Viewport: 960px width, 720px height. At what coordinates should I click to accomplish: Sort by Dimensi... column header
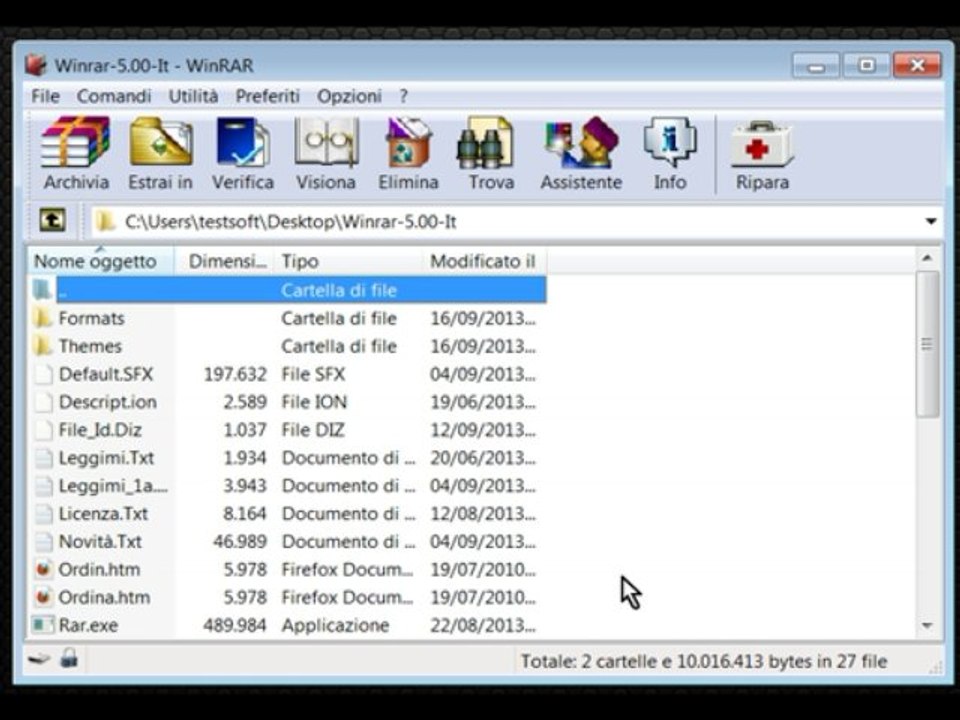coord(225,261)
